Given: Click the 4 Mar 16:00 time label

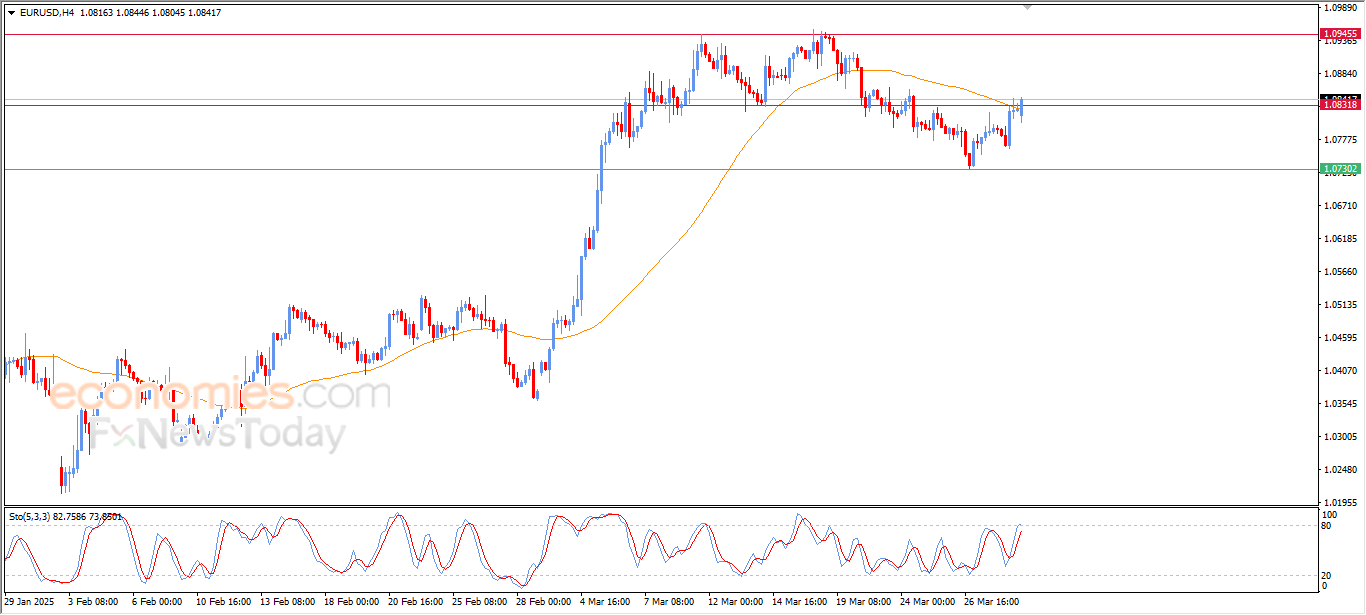Looking at the screenshot, I should pyautogui.click(x=606, y=603).
